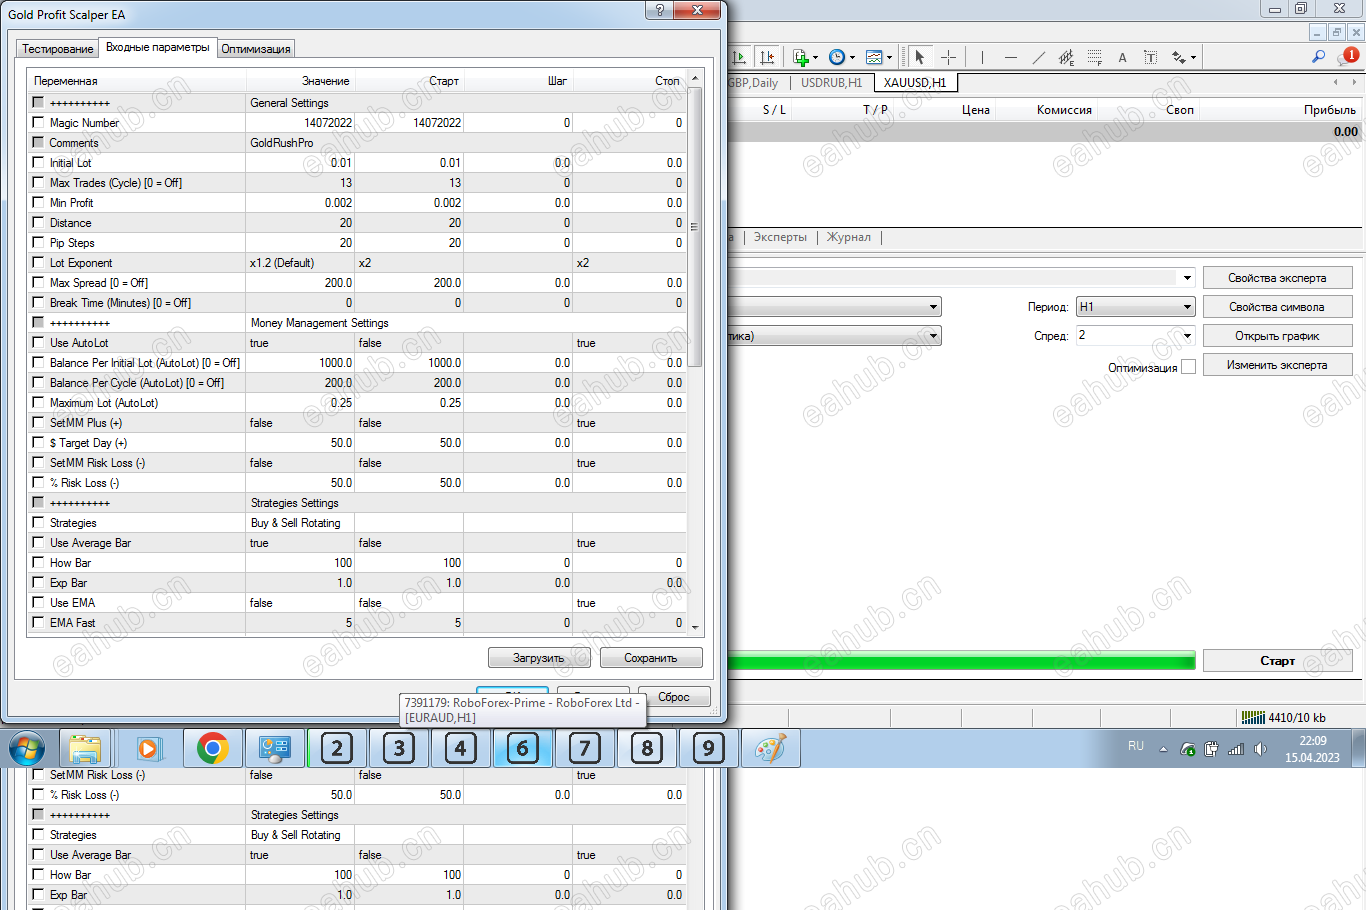Toggle chart auto-scroll icon

739,57
